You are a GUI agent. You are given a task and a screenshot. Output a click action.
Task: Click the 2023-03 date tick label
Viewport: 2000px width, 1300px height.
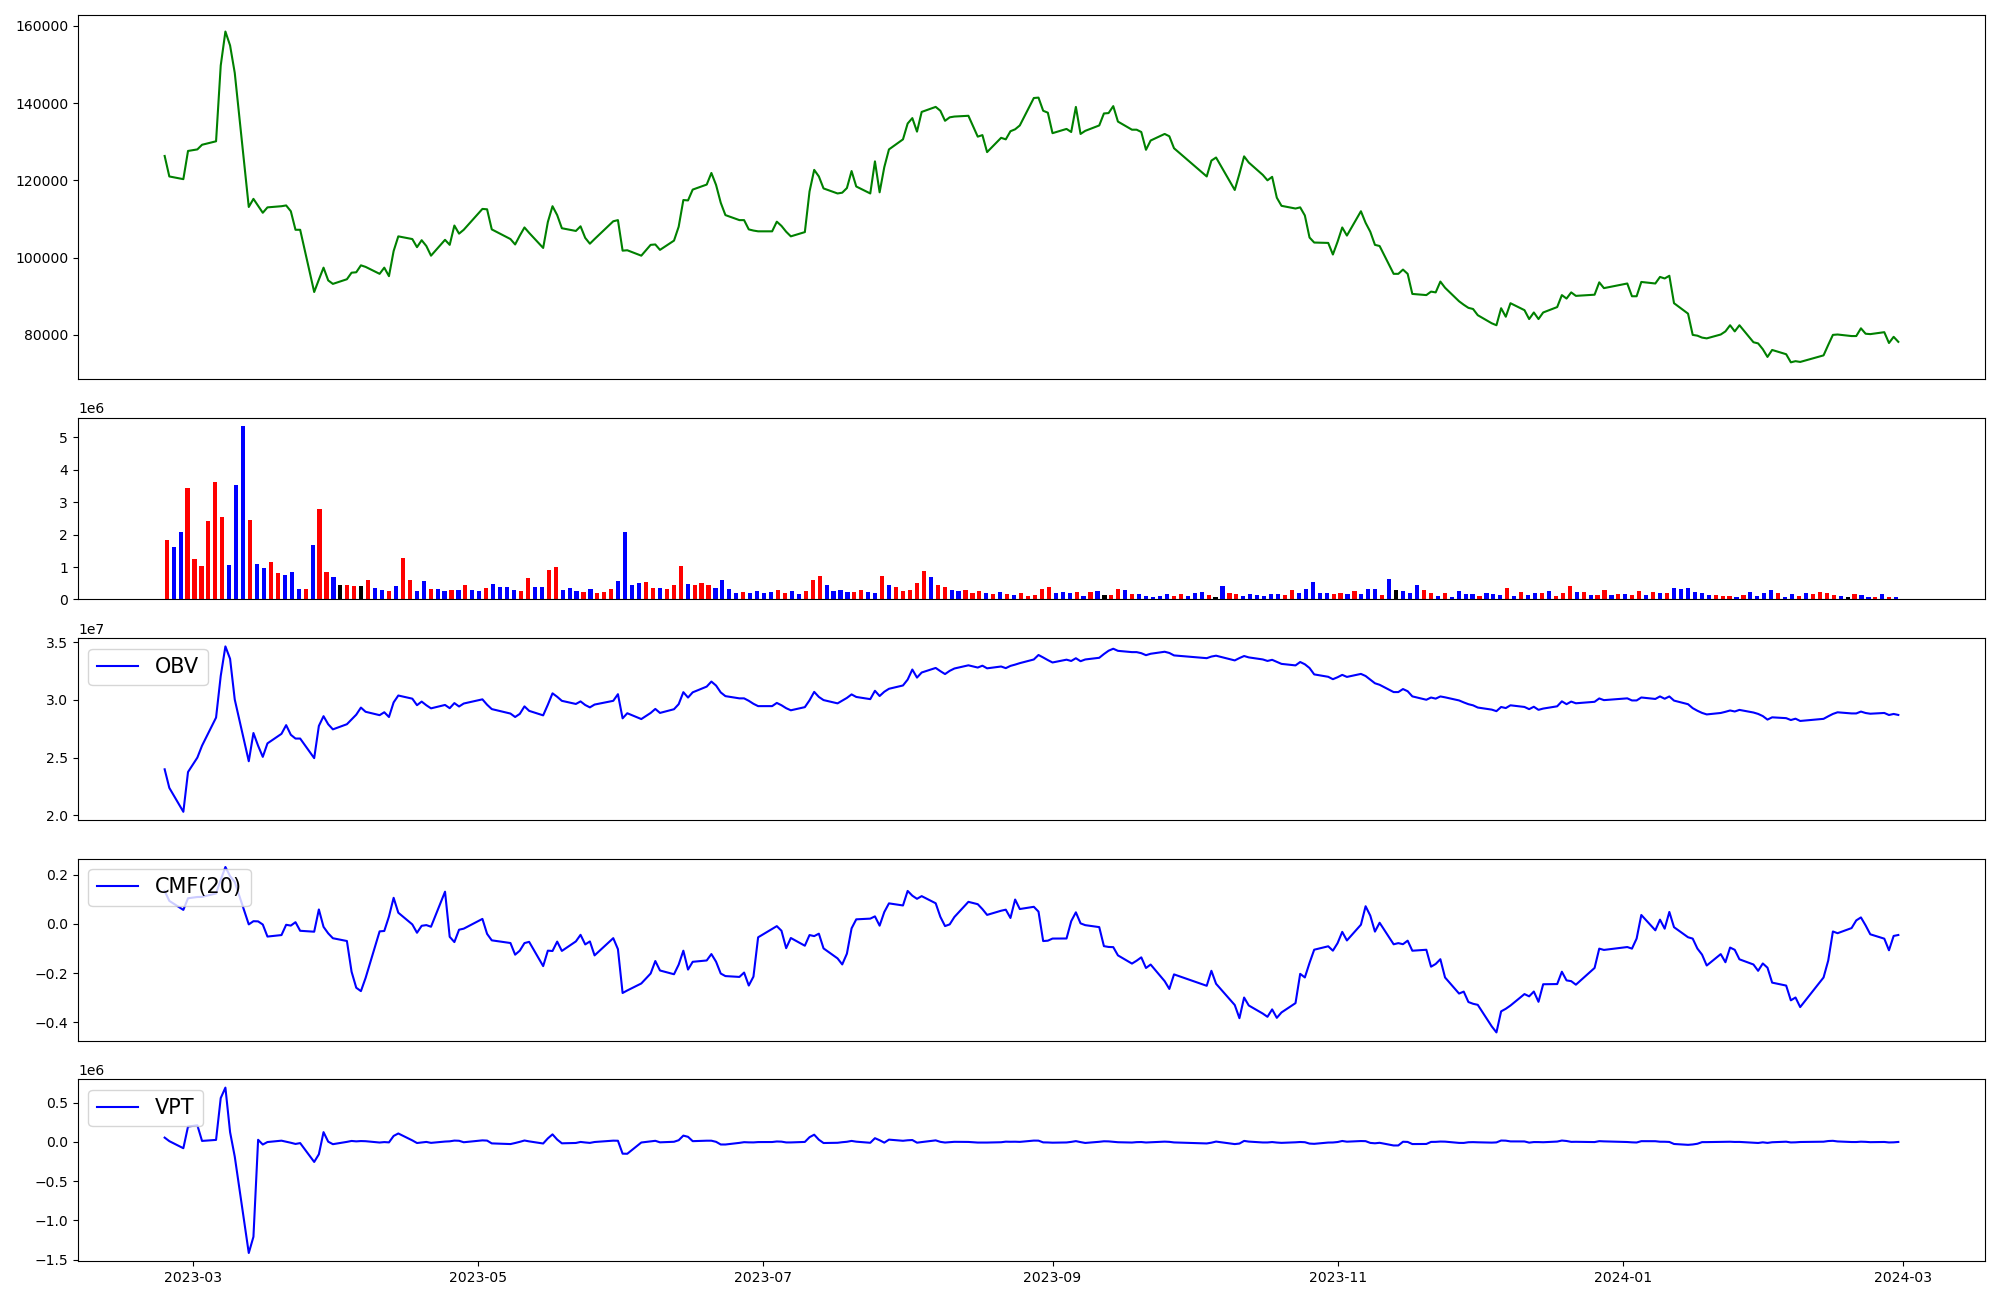tap(192, 1277)
